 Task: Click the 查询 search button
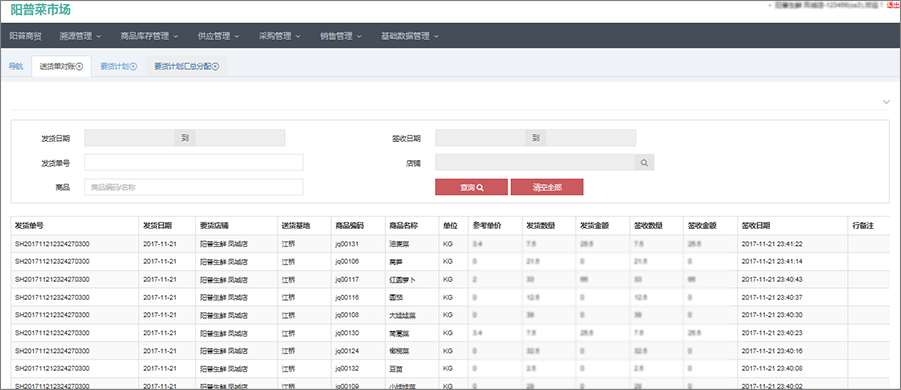[471, 187]
